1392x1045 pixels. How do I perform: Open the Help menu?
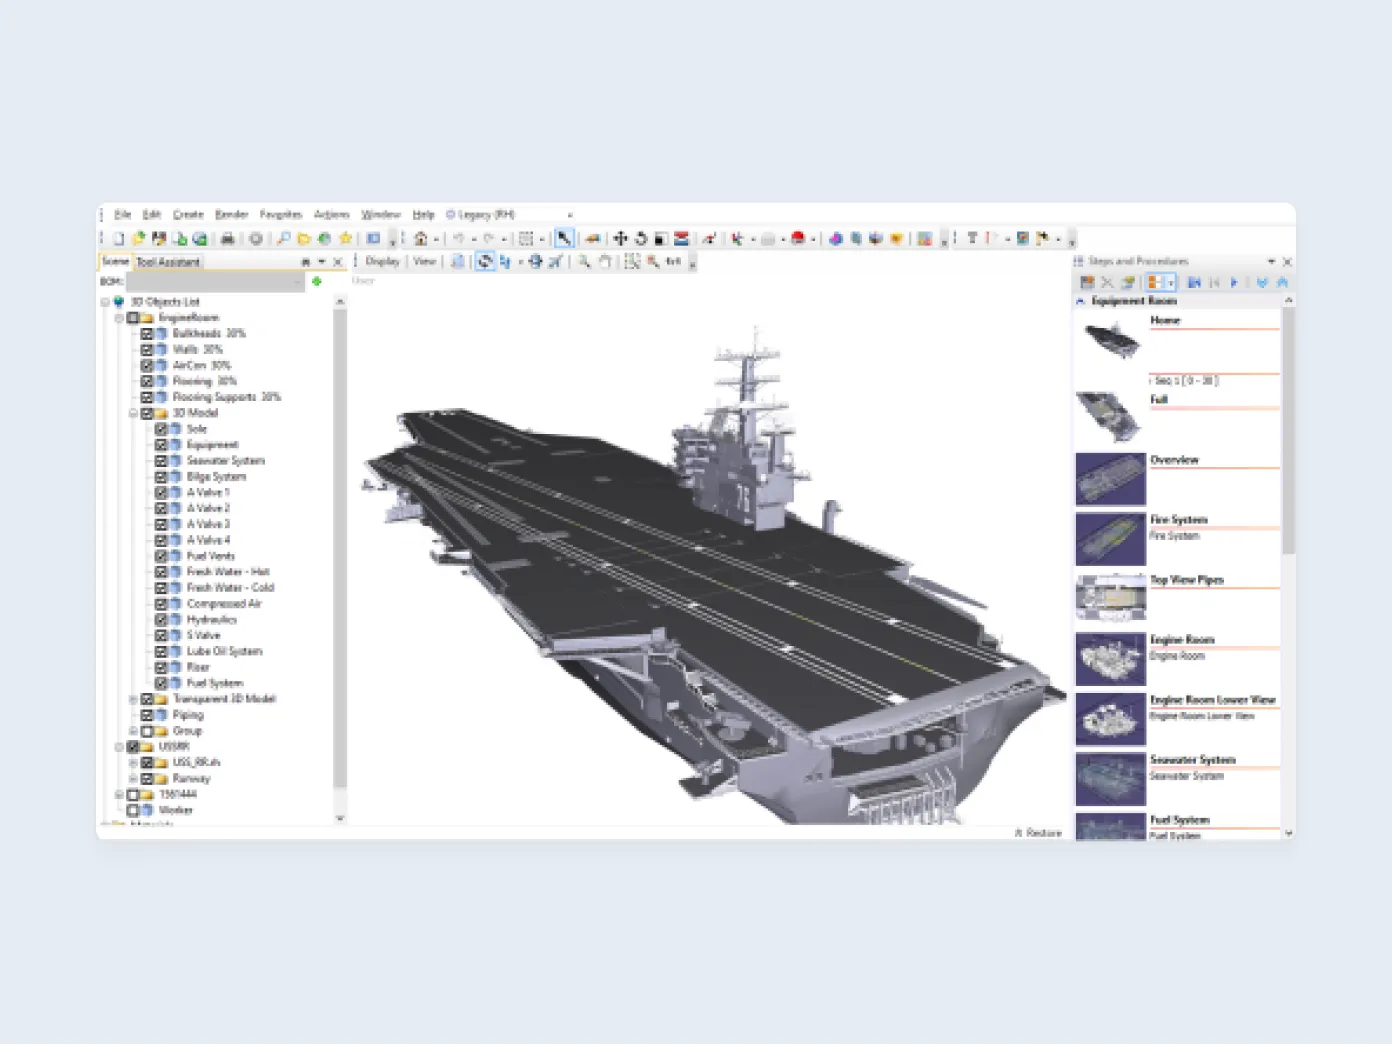424,215
